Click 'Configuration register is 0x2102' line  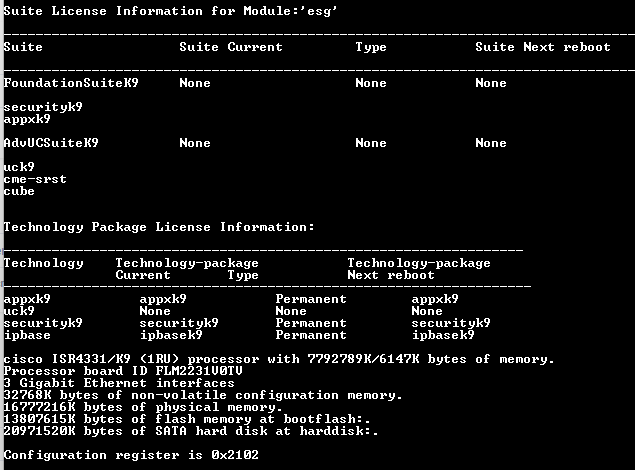[x=131, y=455]
